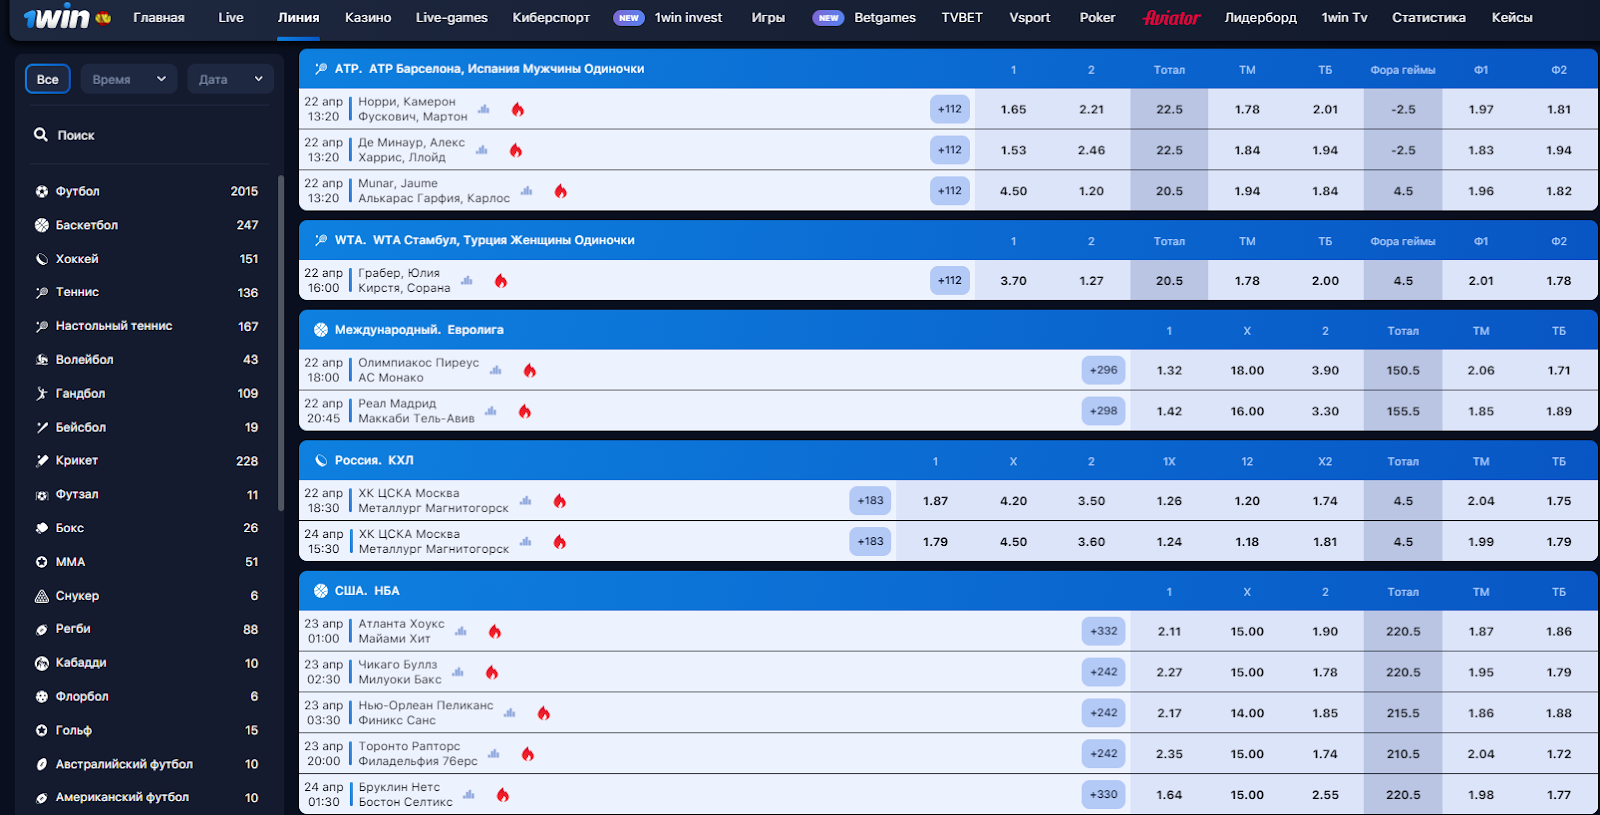Viewport: 1600px width, 815px height.
Task: Open the Главная tab
Action: click(159, 17)
